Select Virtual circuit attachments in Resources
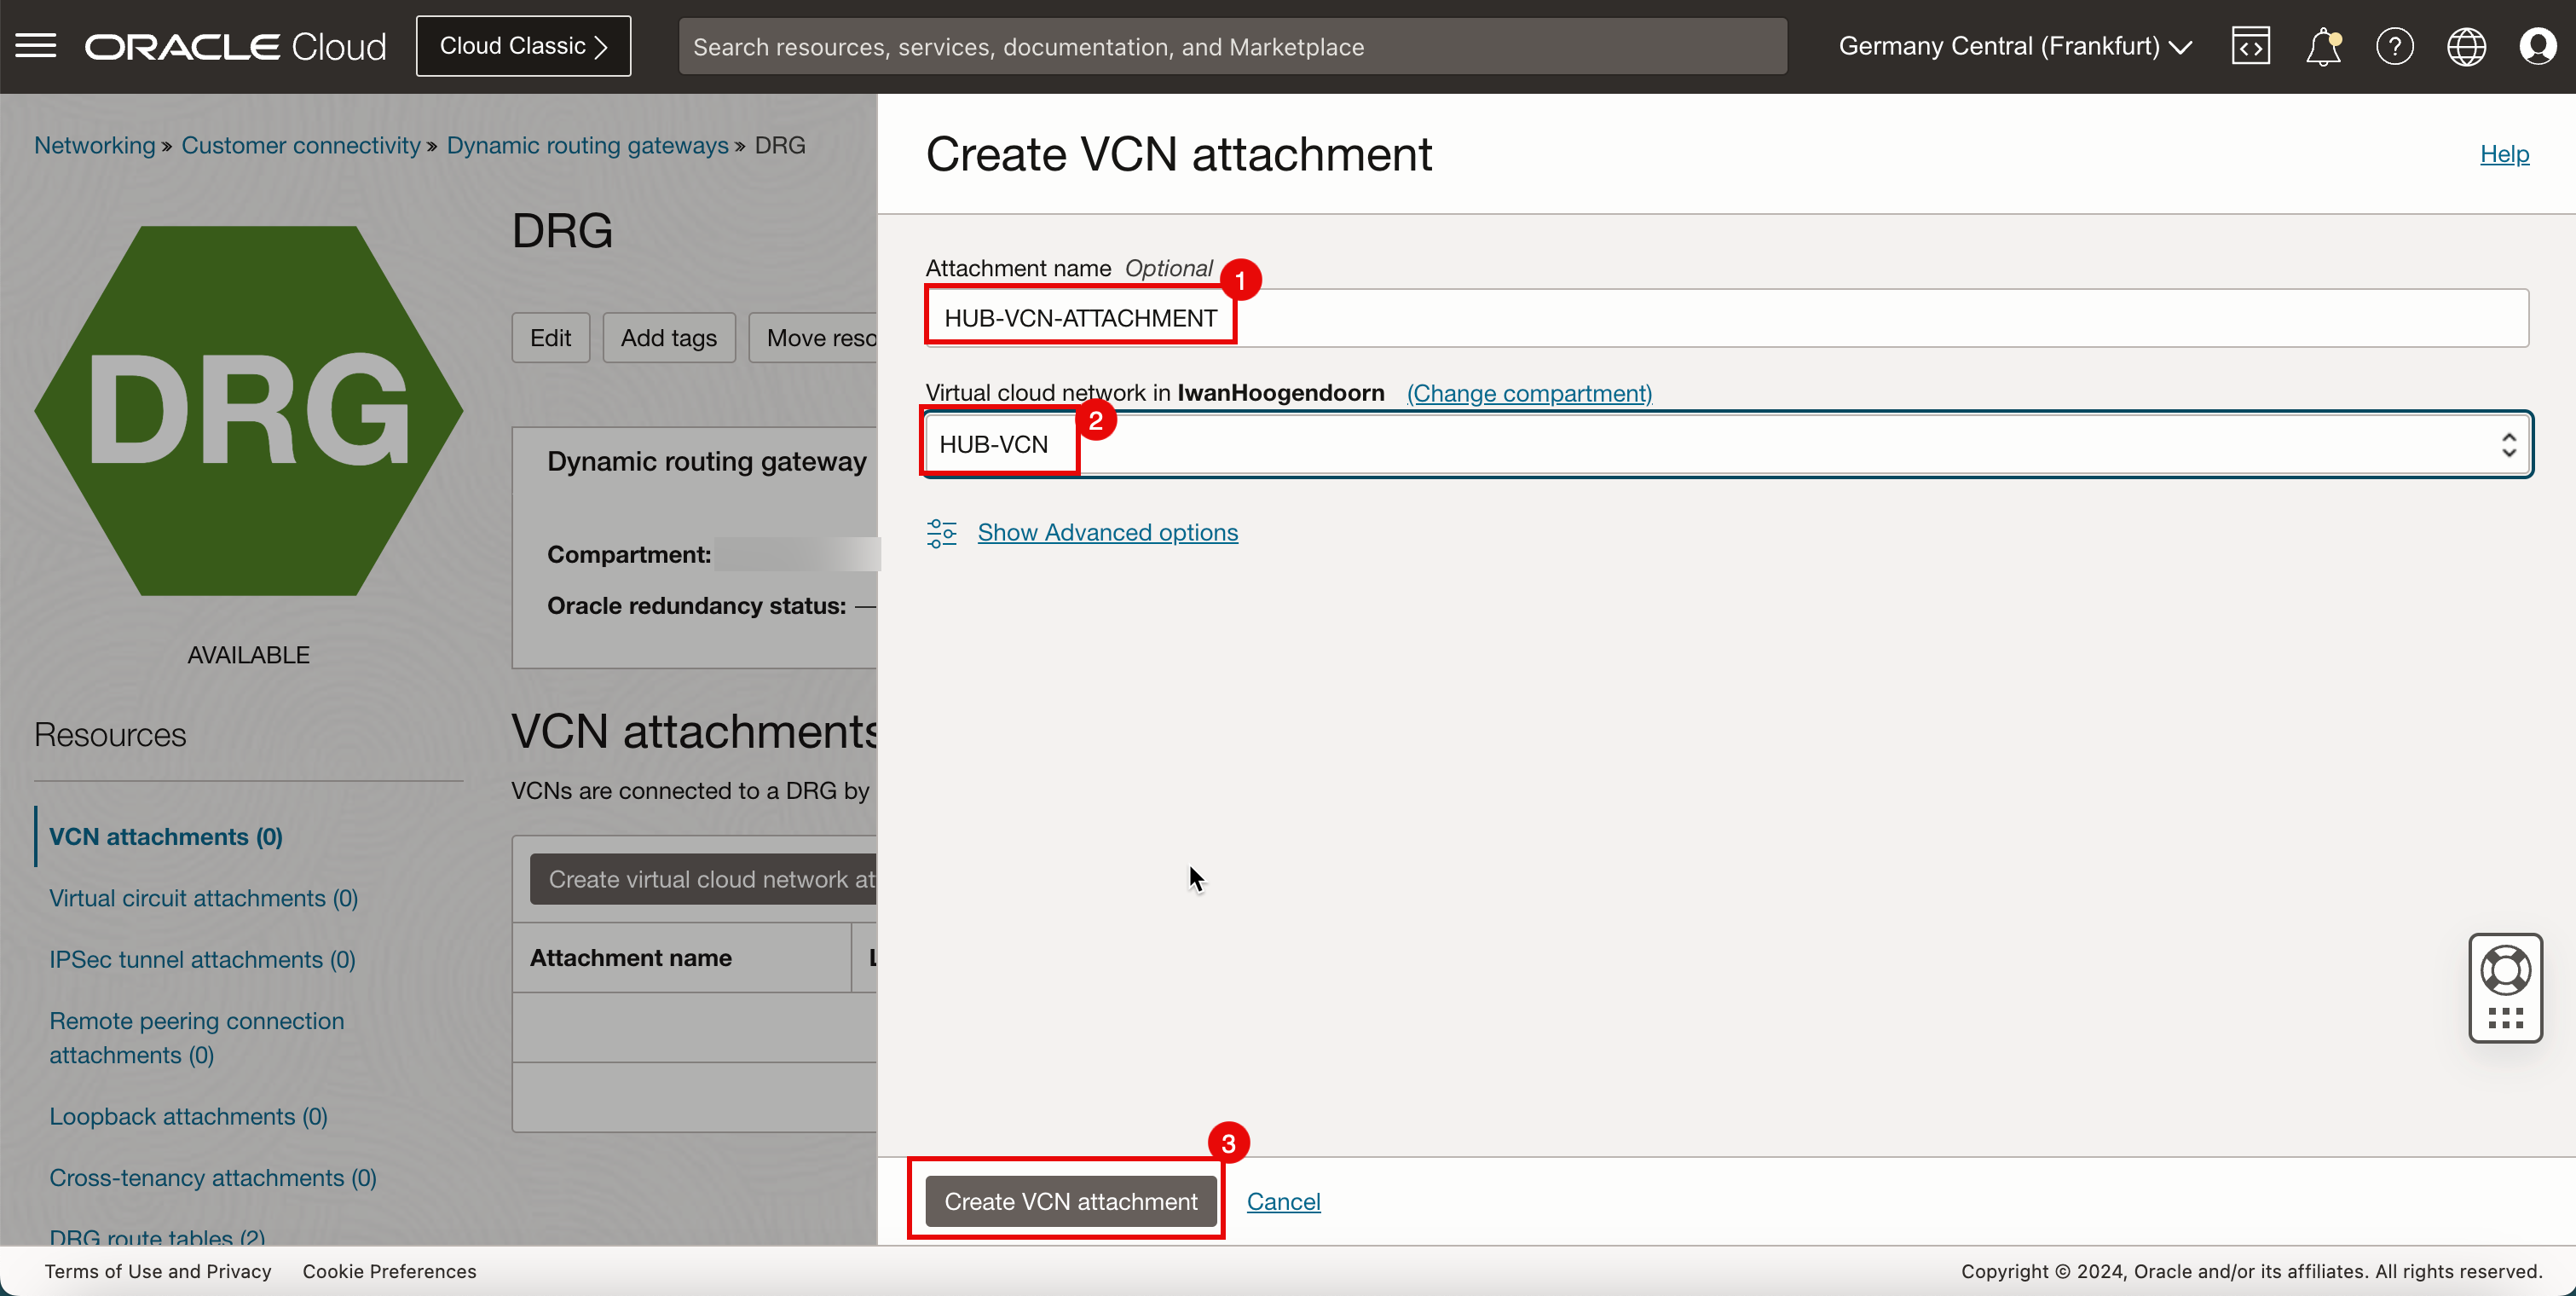Screen dimensions: 2576x1296 [x=203, y=898]
